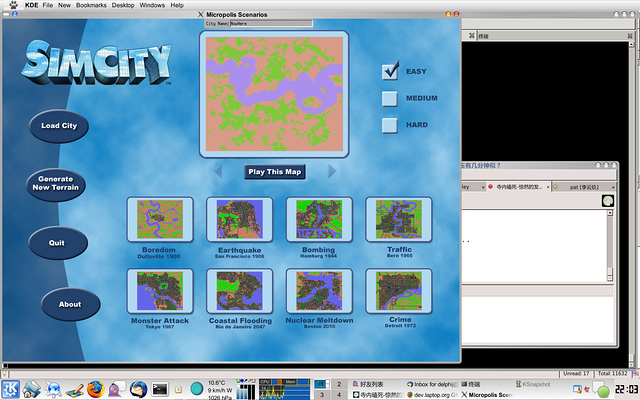Enable the HARD difficulty checkbox
640x400 pixels.
tap(390, 125)
